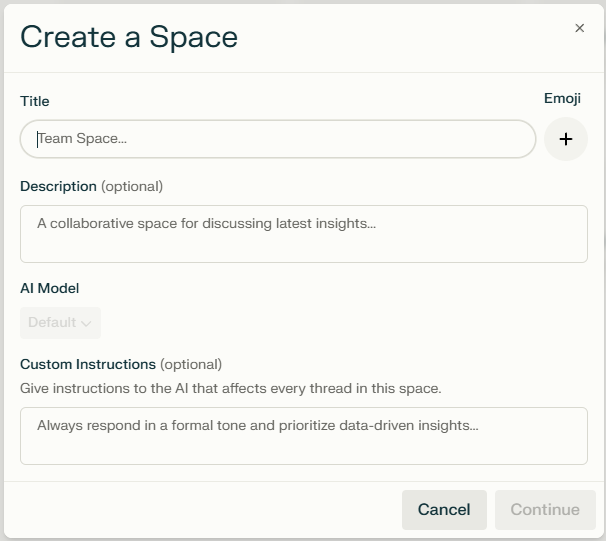The width and height of the screenshot is (606, 541).
Task: Click the 'Team Space...' placeholder text
Action: 82,139
